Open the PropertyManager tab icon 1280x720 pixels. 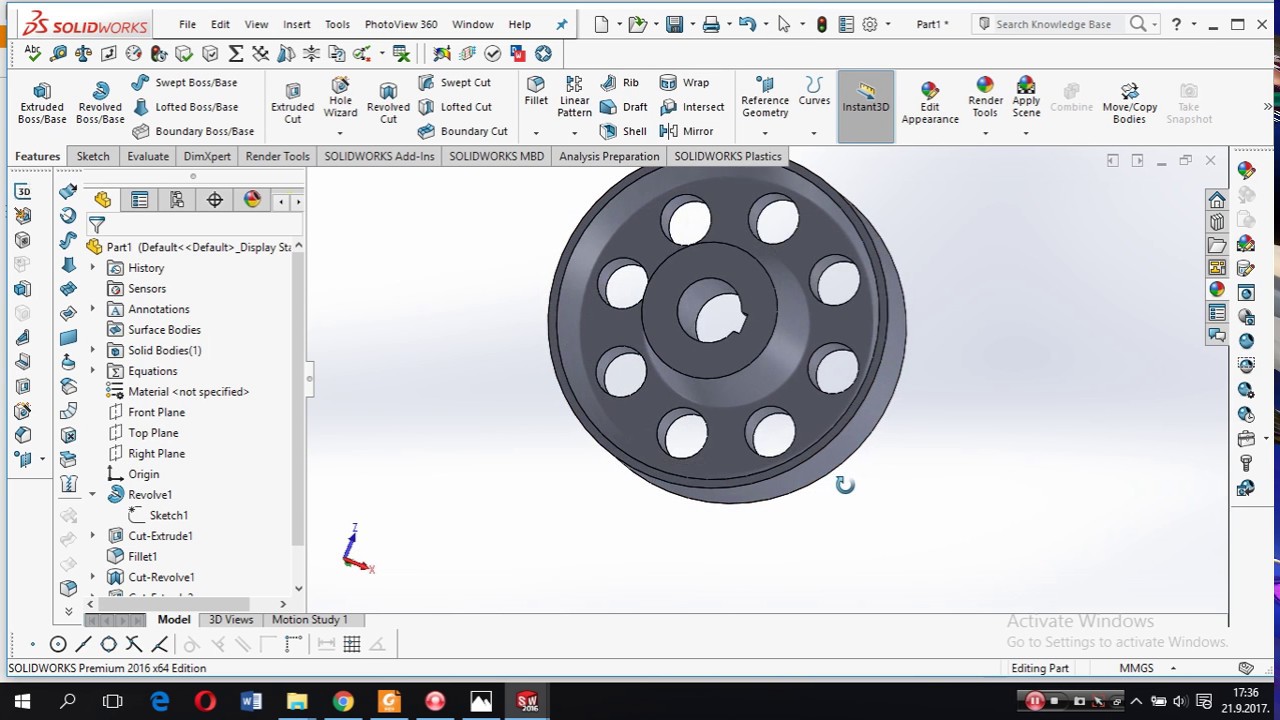coord(140,200)
